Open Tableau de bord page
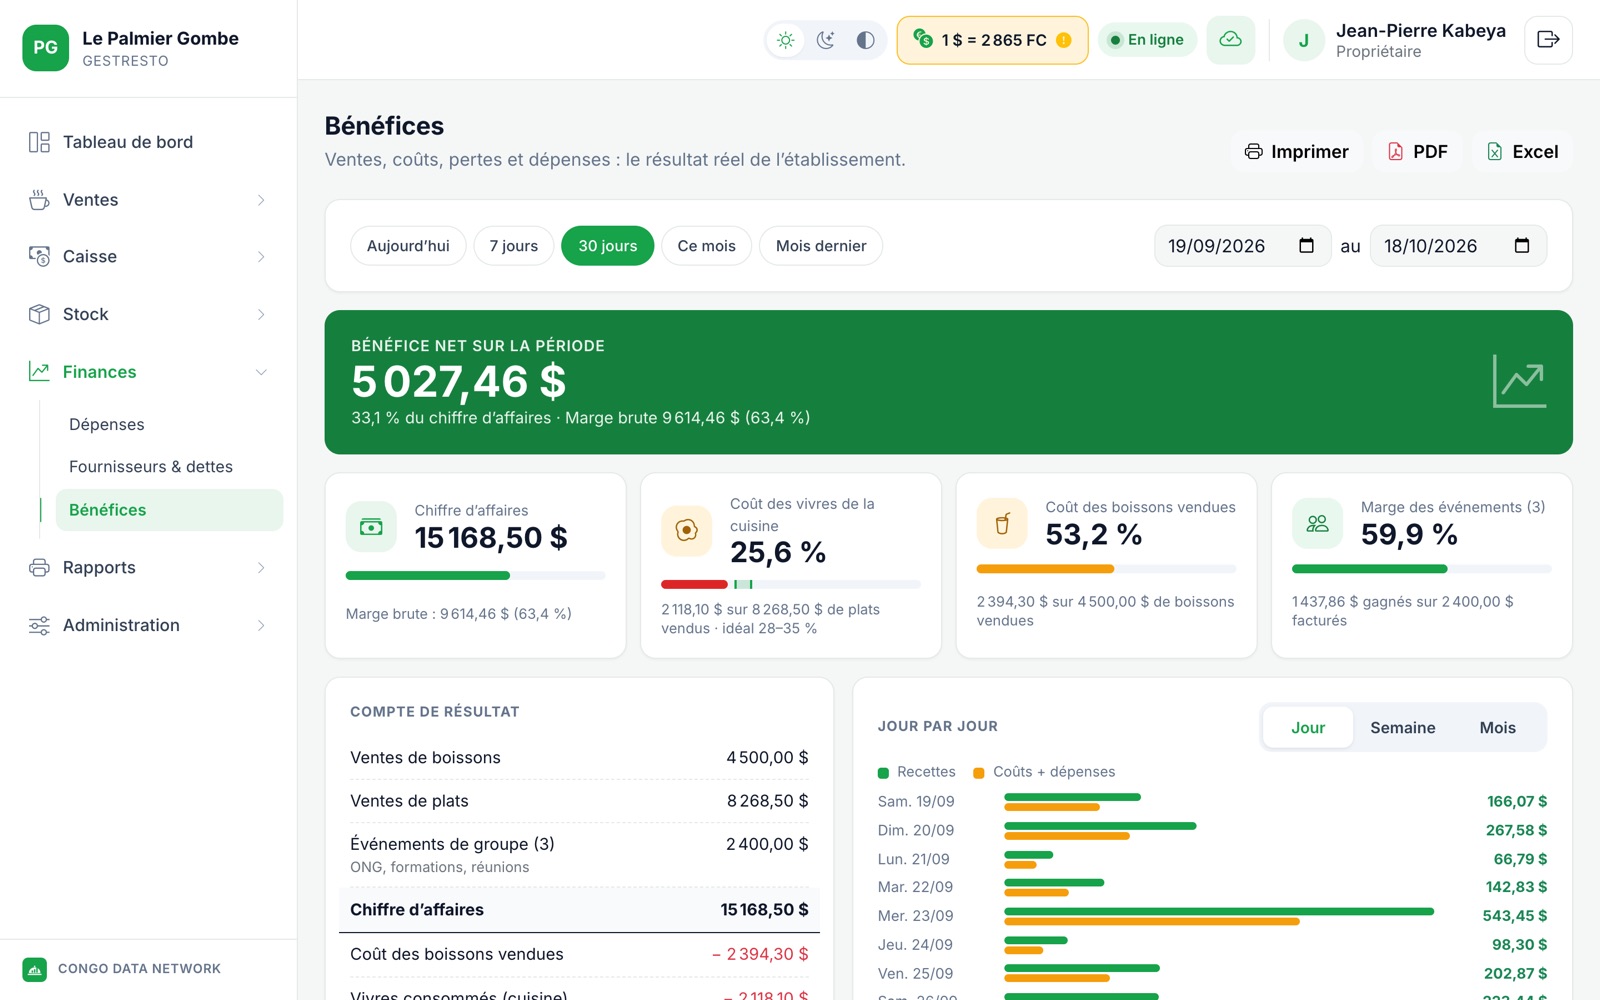The height and width of the screenshot is (1000, 1600). click(148, 142)
